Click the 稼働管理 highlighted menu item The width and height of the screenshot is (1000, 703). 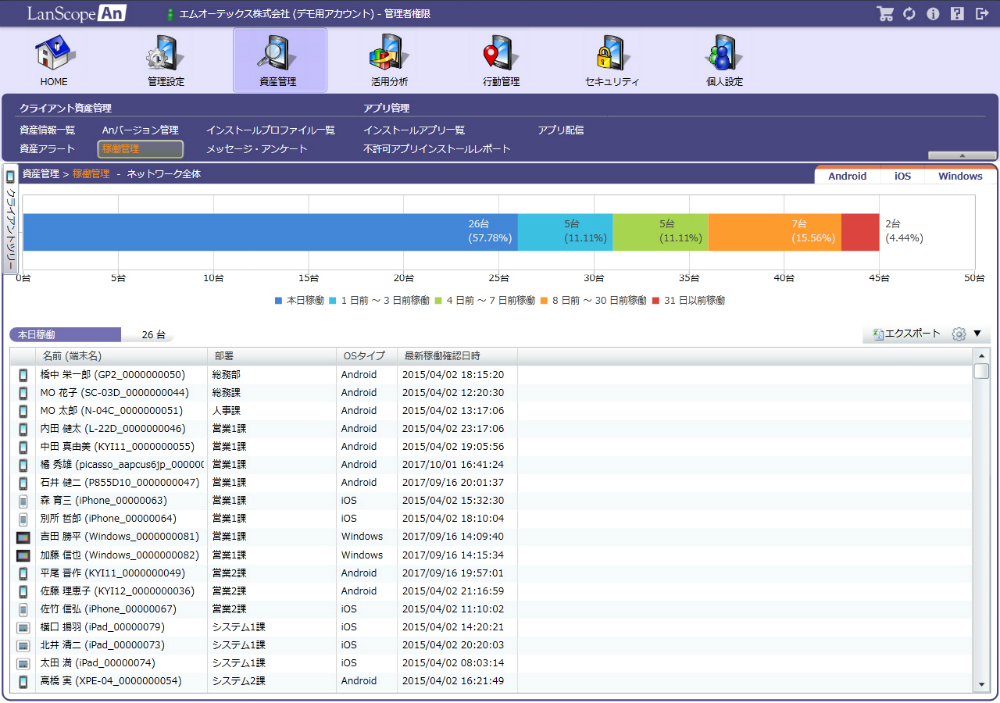click(x=140, y=149)
